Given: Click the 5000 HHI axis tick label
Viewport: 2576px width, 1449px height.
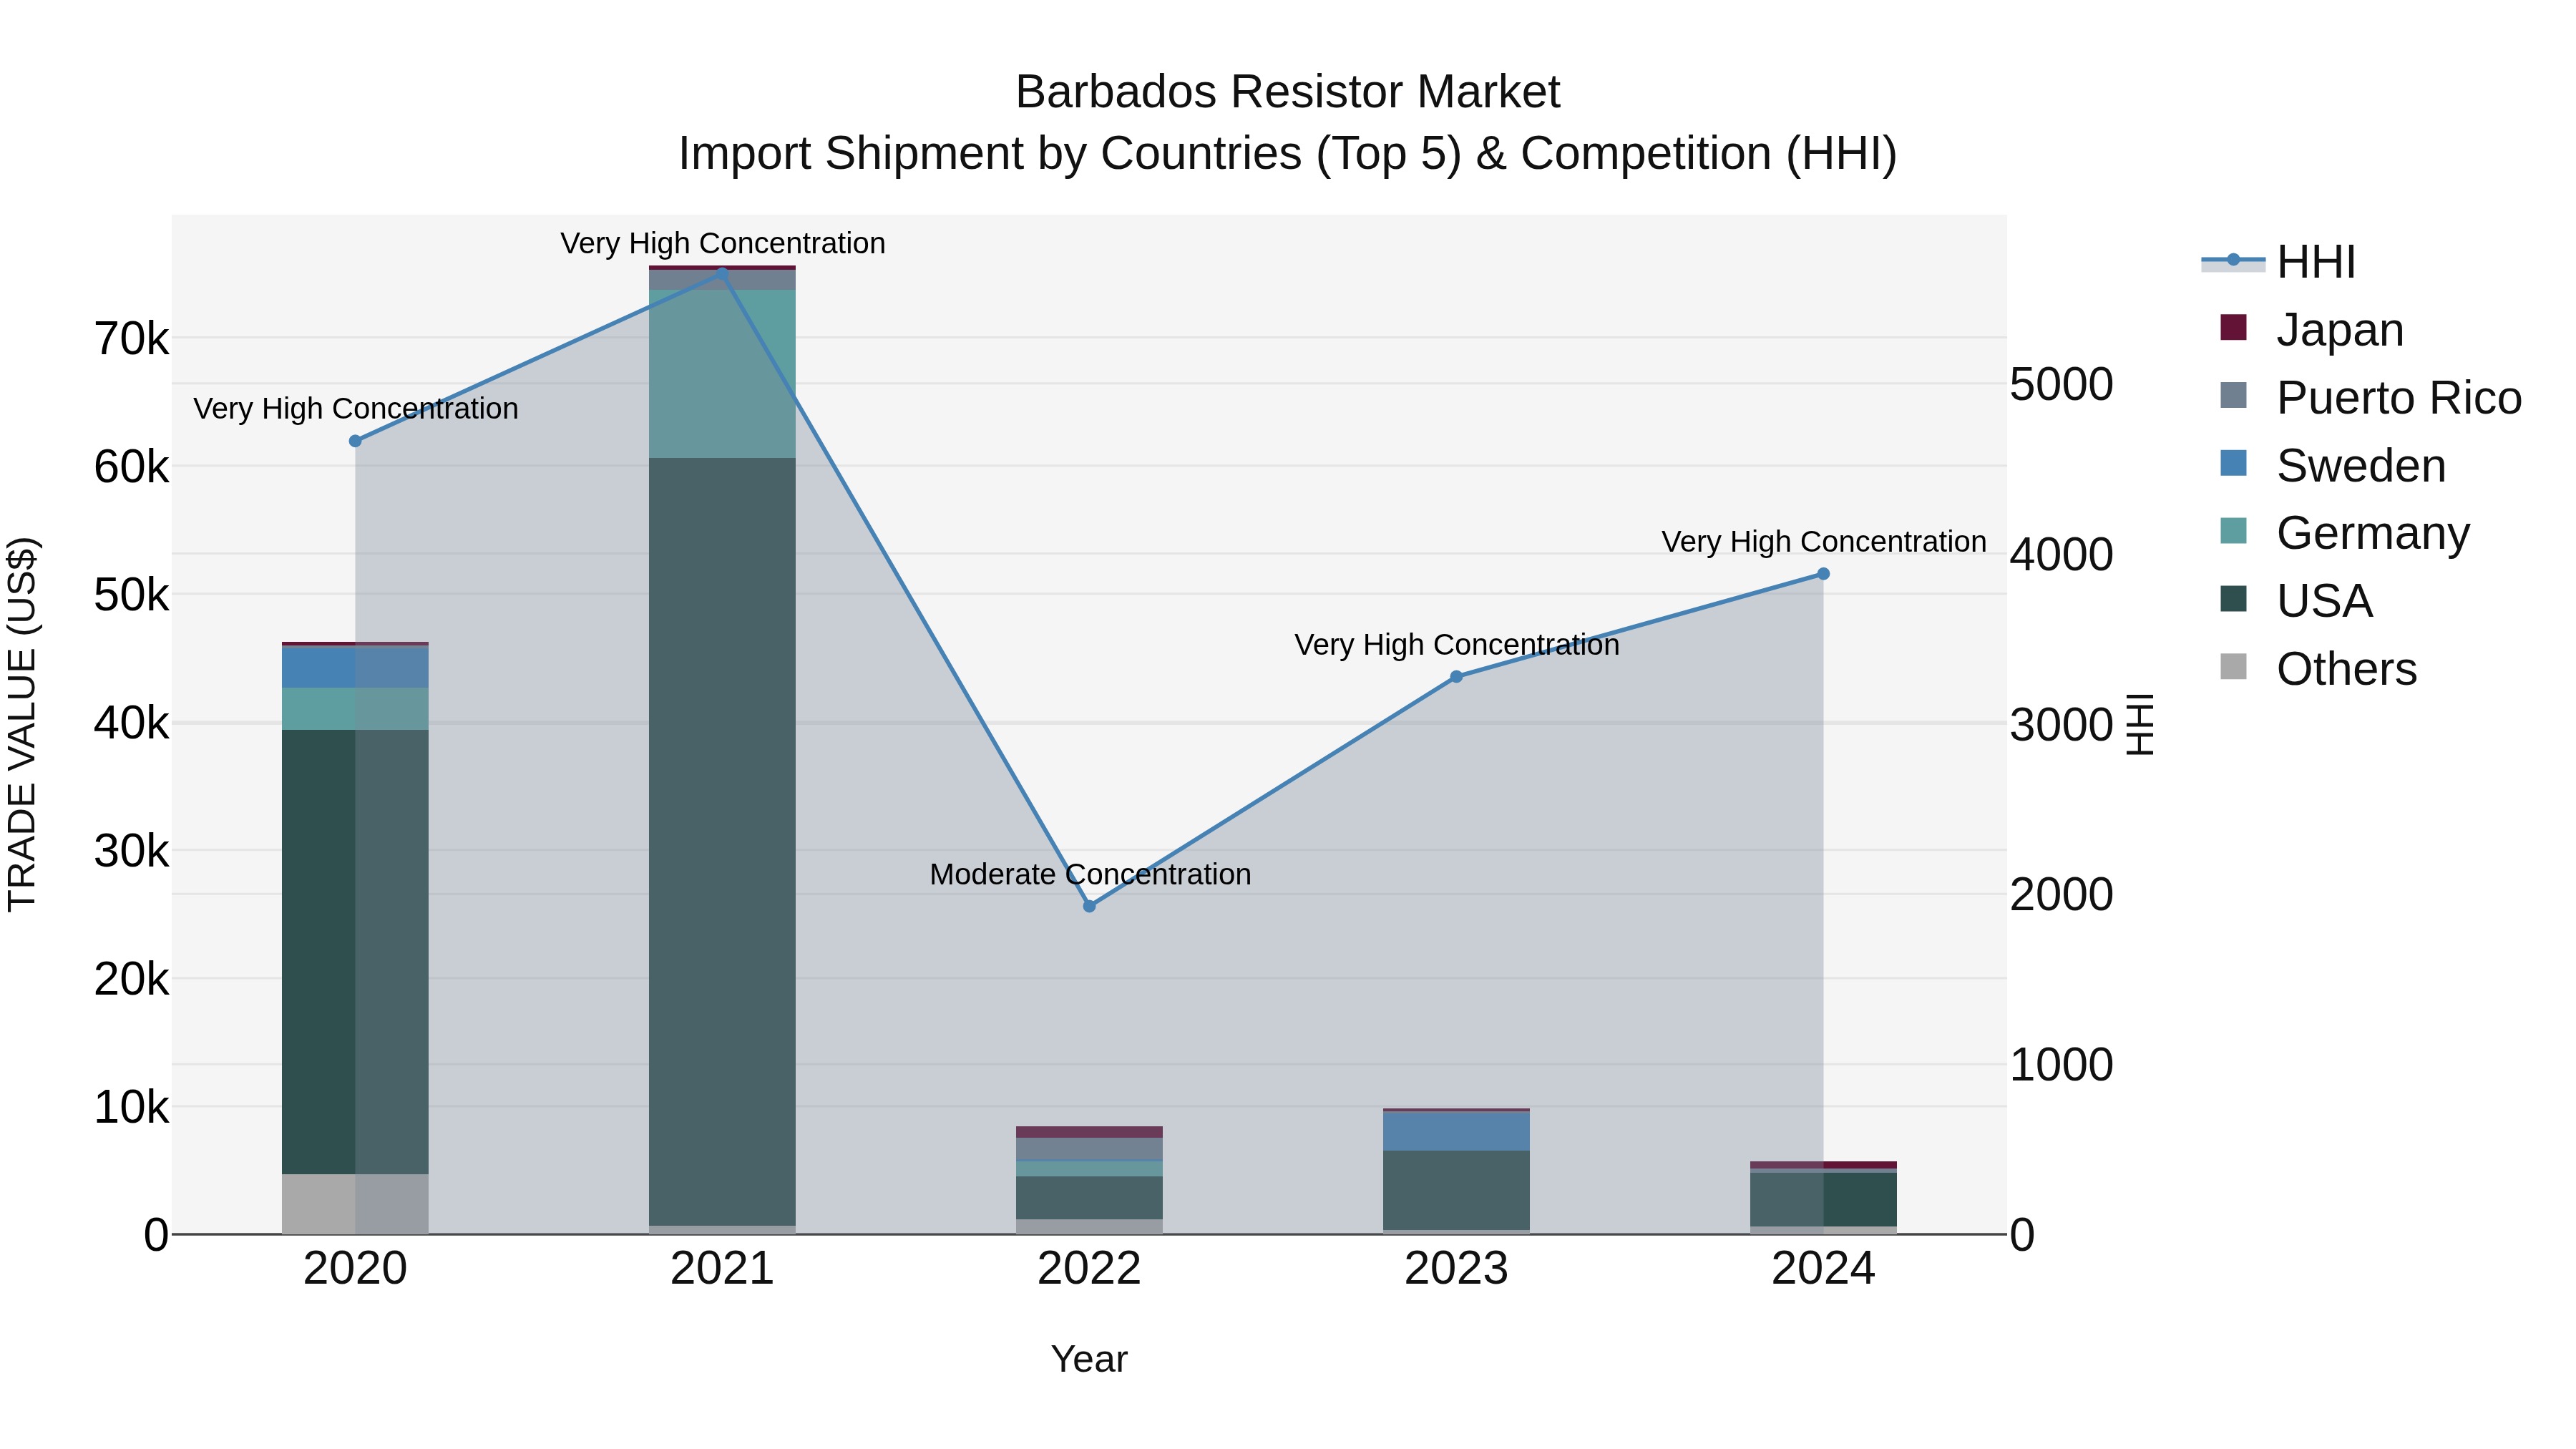Looking at the screenshot, I should 2061,384.
